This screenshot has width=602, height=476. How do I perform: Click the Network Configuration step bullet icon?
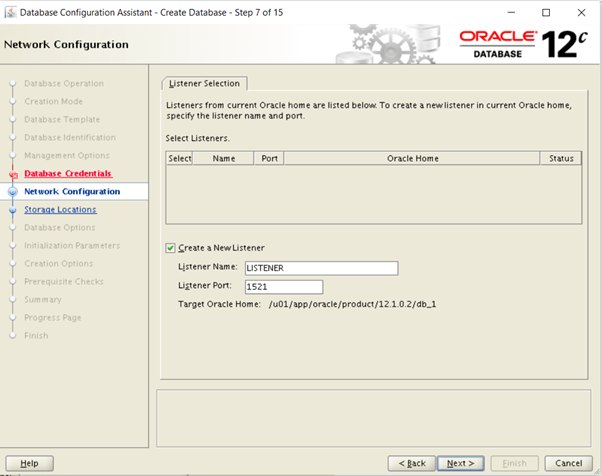[x=14, y=192]
